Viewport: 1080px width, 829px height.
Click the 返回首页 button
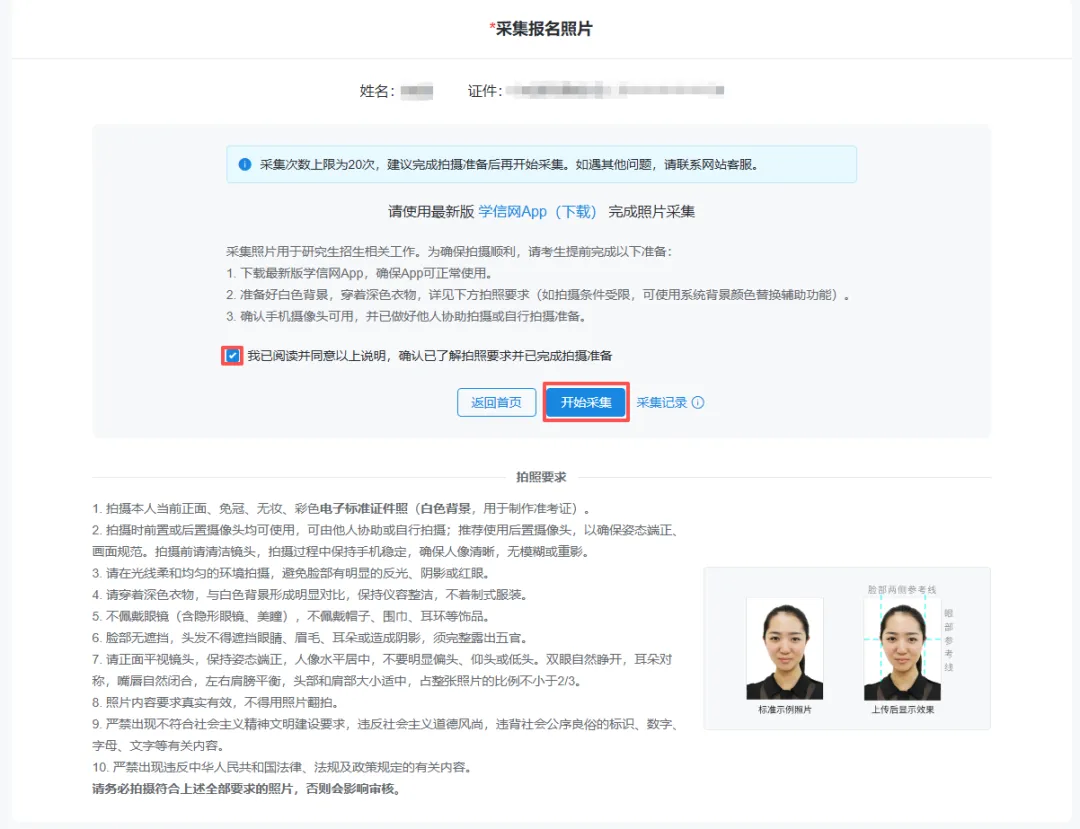(x=497, y=402)
